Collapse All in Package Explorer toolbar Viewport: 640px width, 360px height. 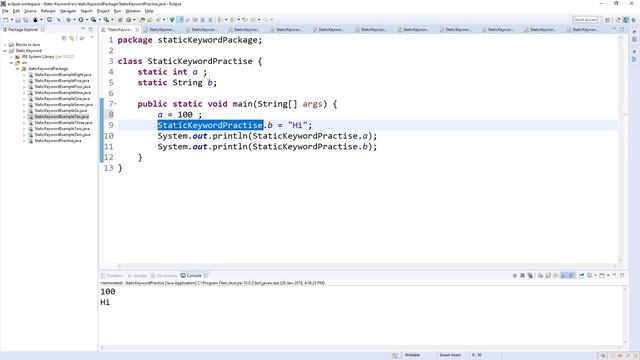coord(64,38)
